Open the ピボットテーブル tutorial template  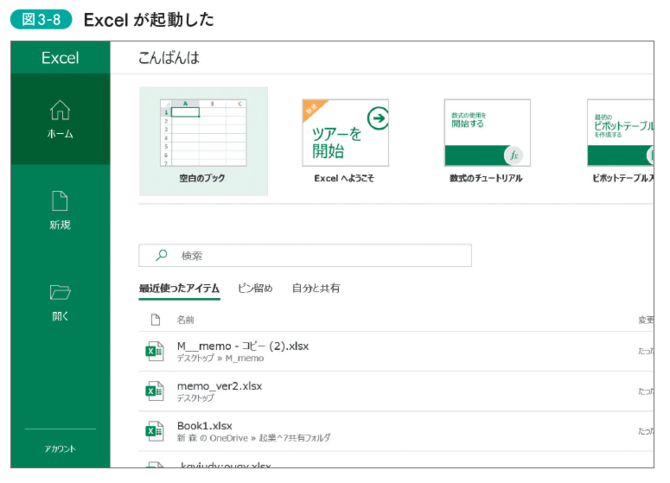click(x=620, y=133)
